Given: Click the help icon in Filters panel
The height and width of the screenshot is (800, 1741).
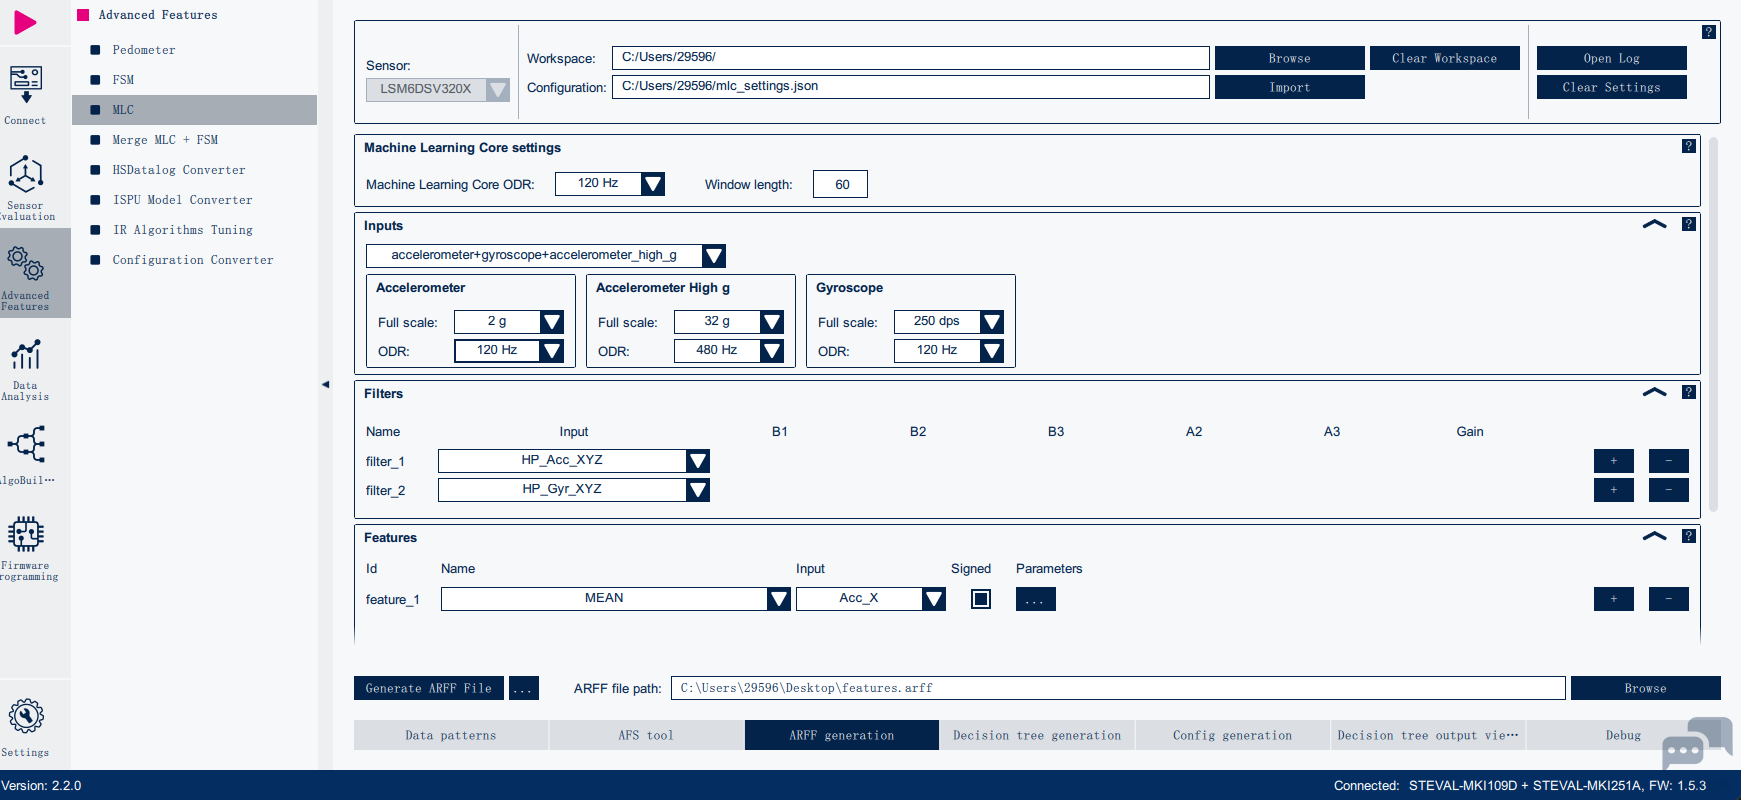Looking at the screenshot, I should tap(1688, 393).
